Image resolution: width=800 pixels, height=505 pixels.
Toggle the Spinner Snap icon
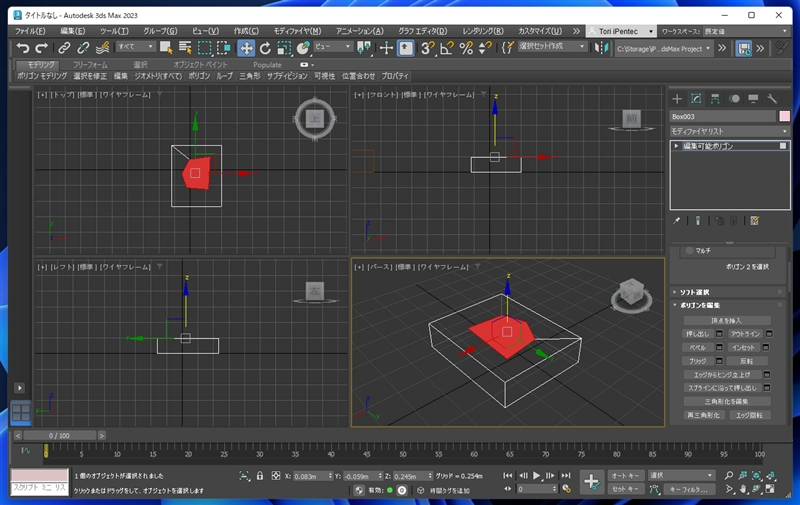point(485,48)
